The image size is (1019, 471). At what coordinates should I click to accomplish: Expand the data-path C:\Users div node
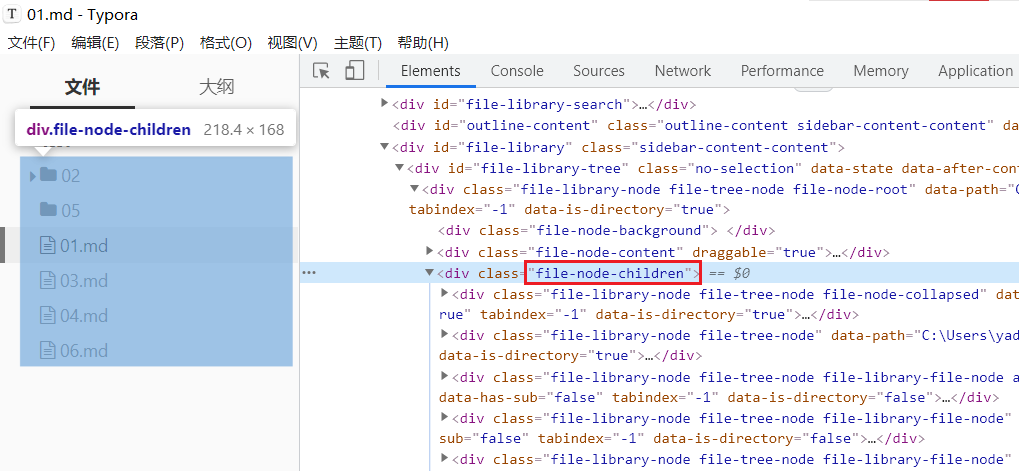(445, 335)
